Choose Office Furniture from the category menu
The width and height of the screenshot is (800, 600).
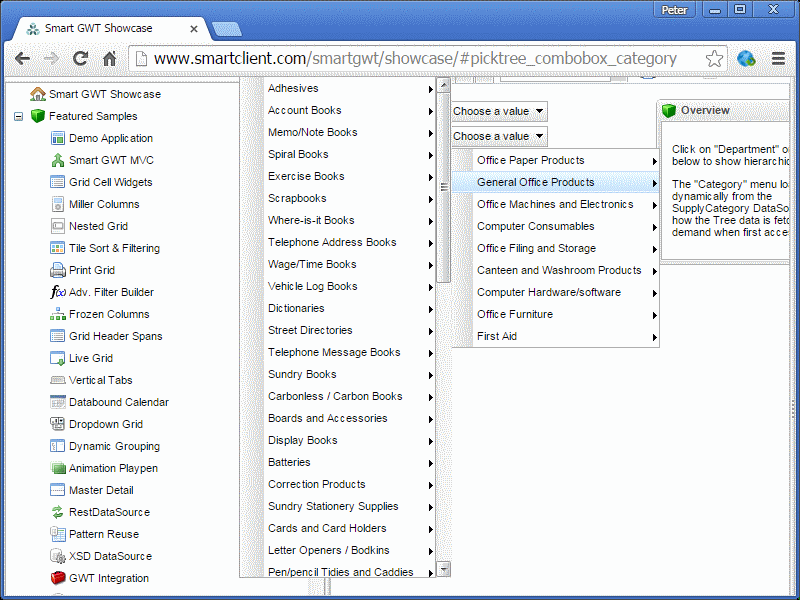[x=515, y=314]
